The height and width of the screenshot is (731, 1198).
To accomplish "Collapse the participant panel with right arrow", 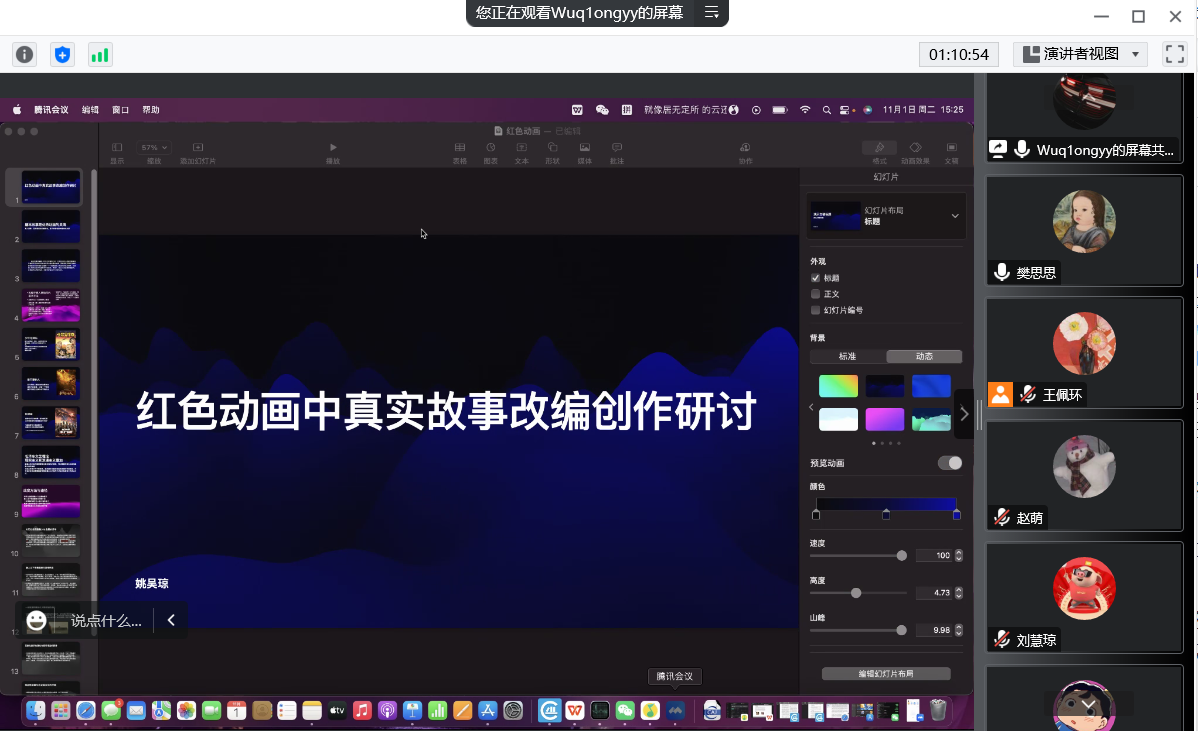I will [964, 413].
